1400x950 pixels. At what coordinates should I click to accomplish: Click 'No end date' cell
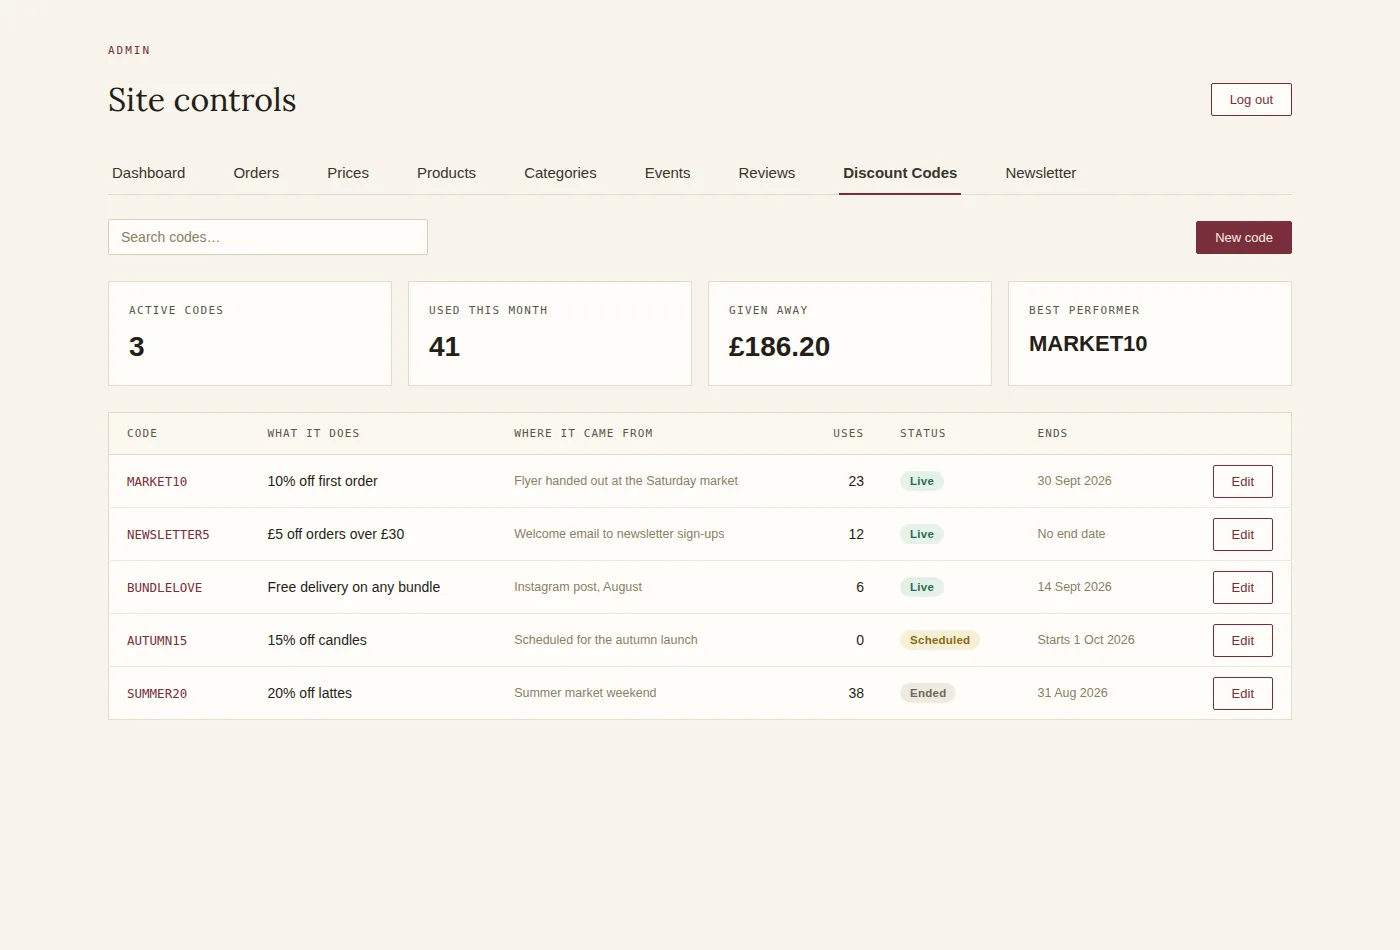(1071, 534)
